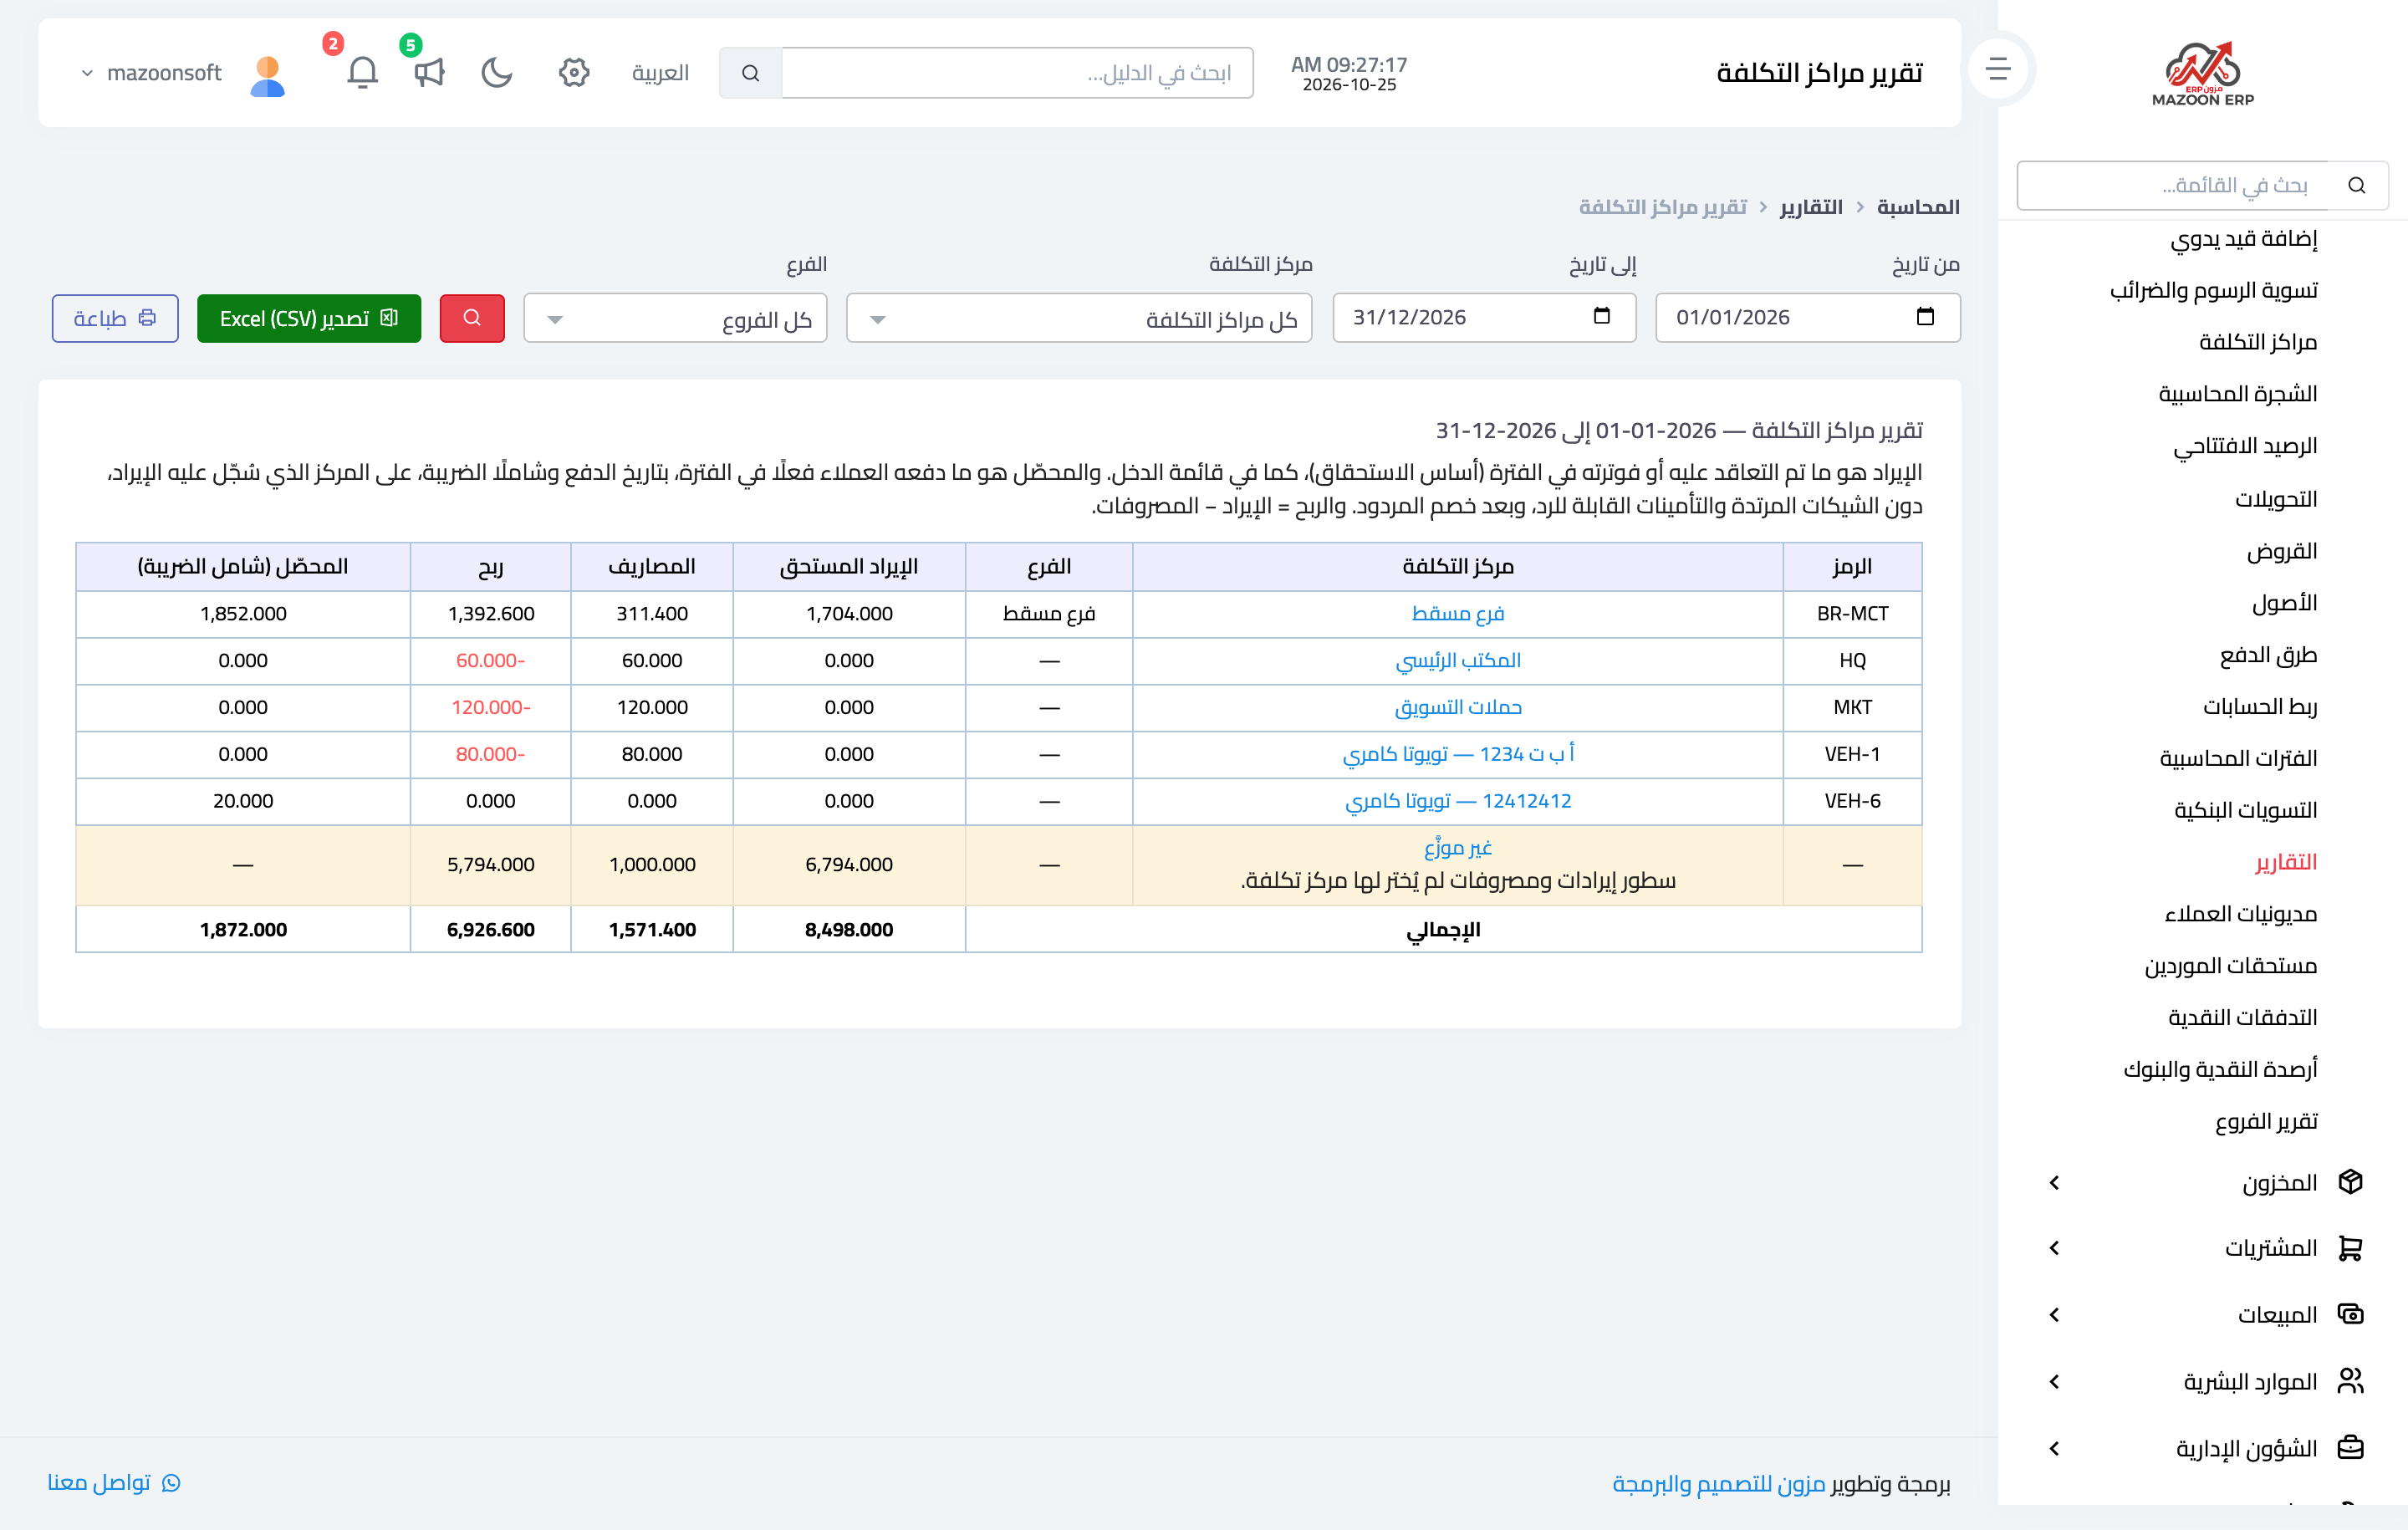
Task: Collapse the sidebar with hamburger icon
Action: 1997,69
